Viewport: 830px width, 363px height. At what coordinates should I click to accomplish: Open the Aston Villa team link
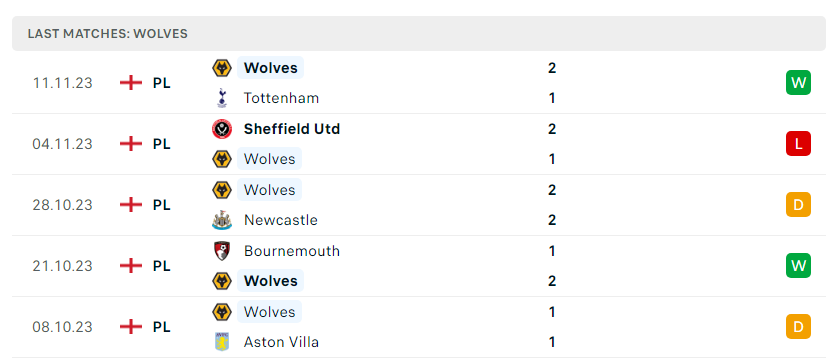point(281,342)
